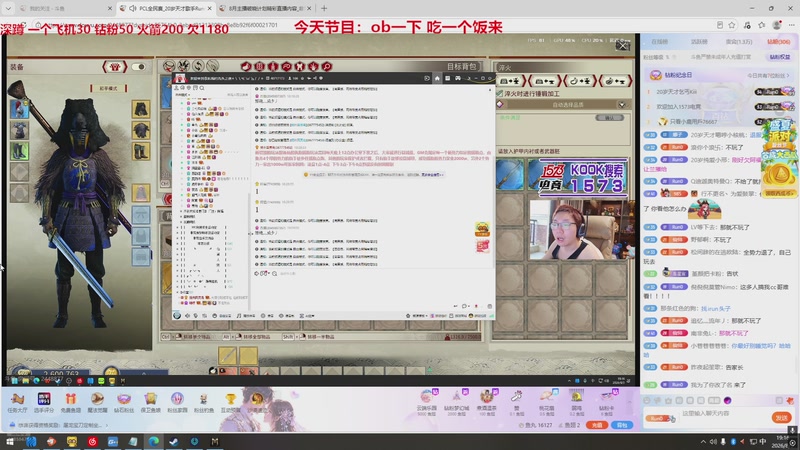800x450 pixels.
Task: Switch to the 贵宾(1.3万) tab
Action: pyautogui.click(x=739, y=42)
